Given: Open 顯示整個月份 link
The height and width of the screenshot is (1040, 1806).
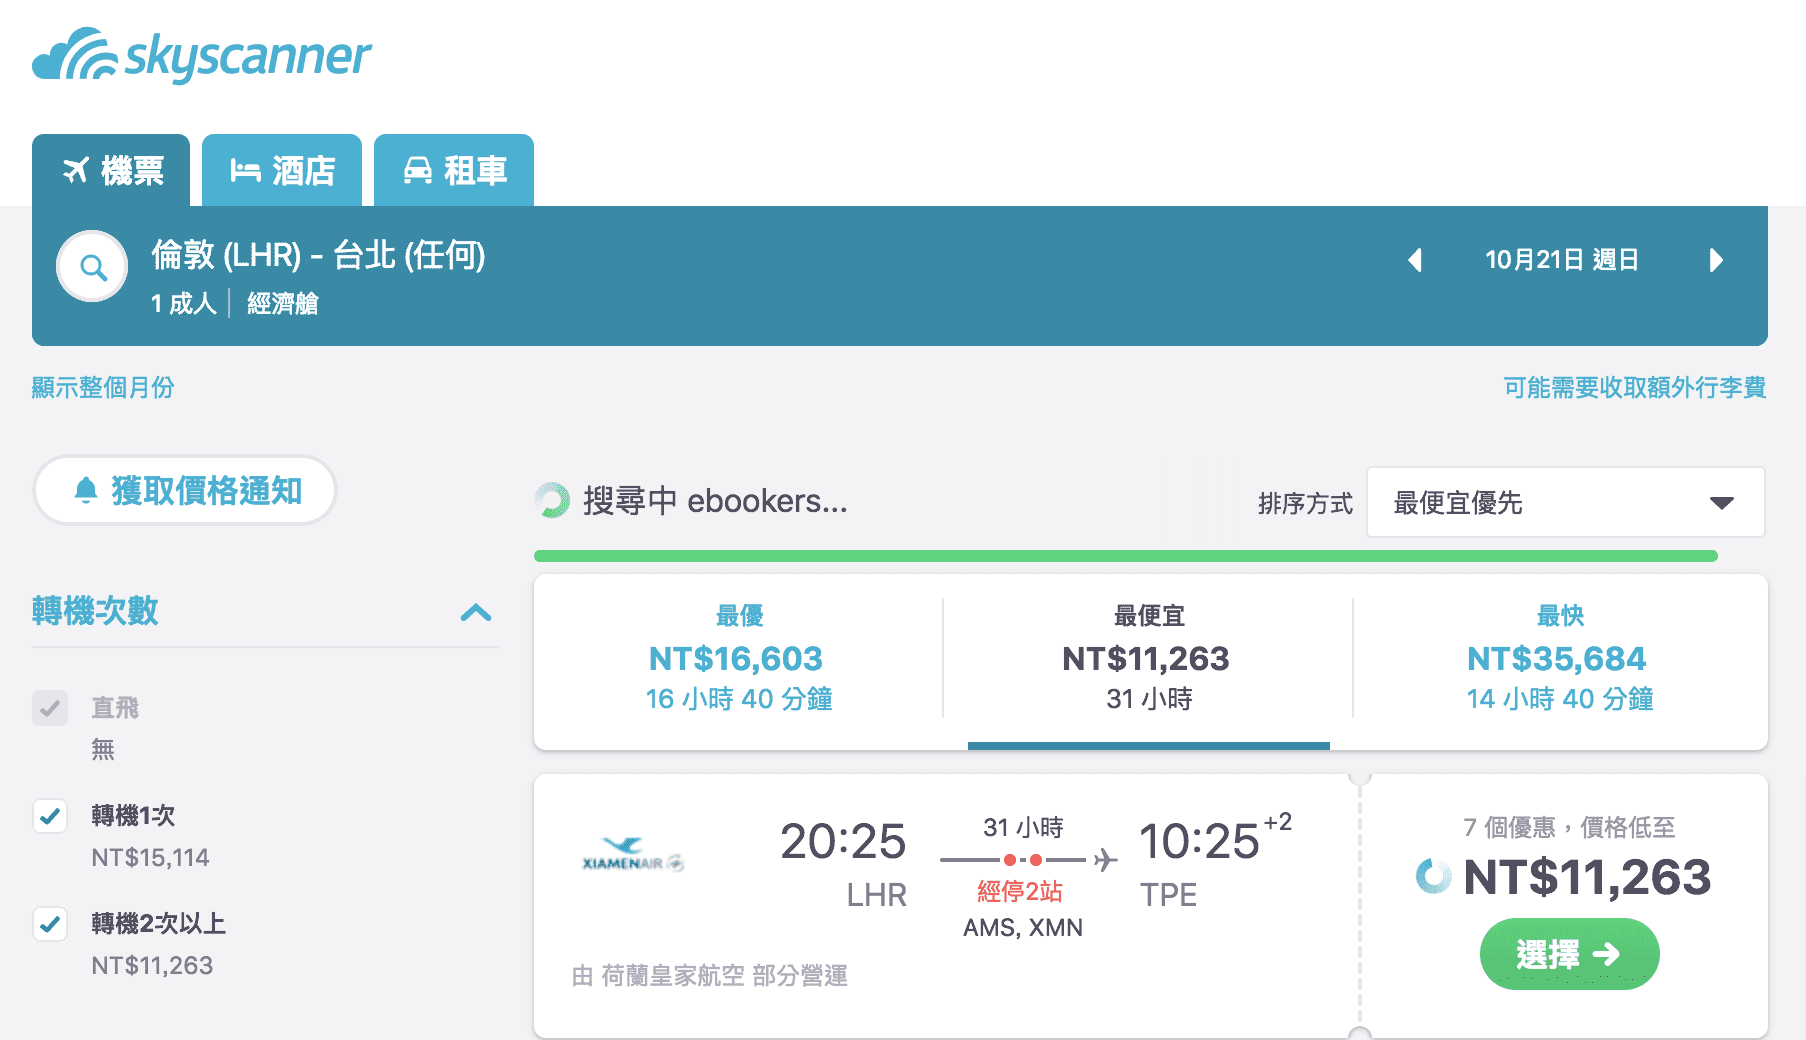Looking at the screenshot, I should point(103,387).
